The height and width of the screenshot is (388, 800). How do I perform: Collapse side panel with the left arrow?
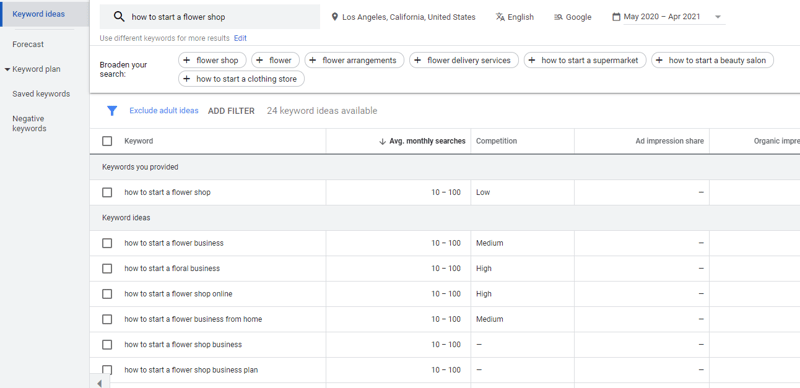[99, 383]
